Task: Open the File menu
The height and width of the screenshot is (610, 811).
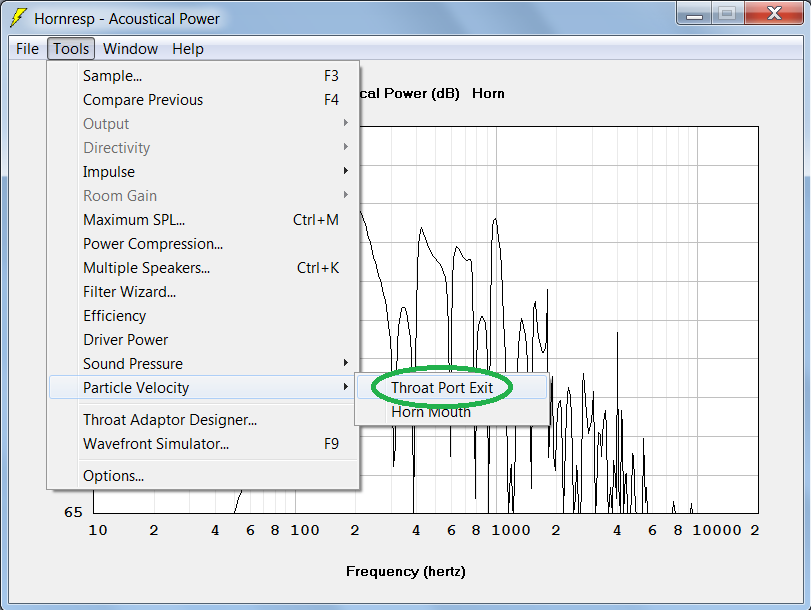Action: tap(27, 49)
